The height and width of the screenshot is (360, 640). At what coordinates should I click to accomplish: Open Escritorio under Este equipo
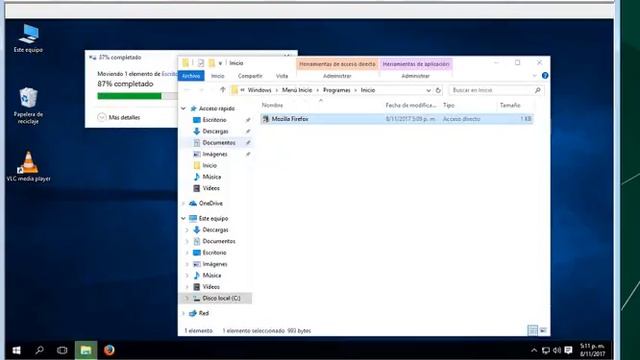click(x=214, y=253)
